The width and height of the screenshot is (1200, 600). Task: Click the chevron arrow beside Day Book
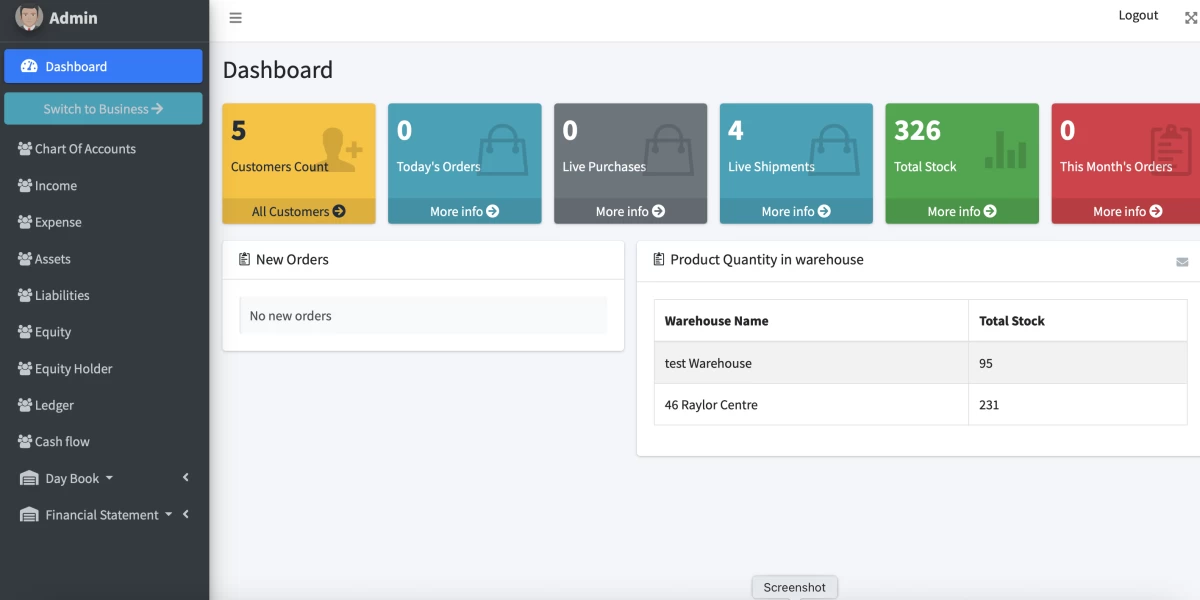pos(186,478)
